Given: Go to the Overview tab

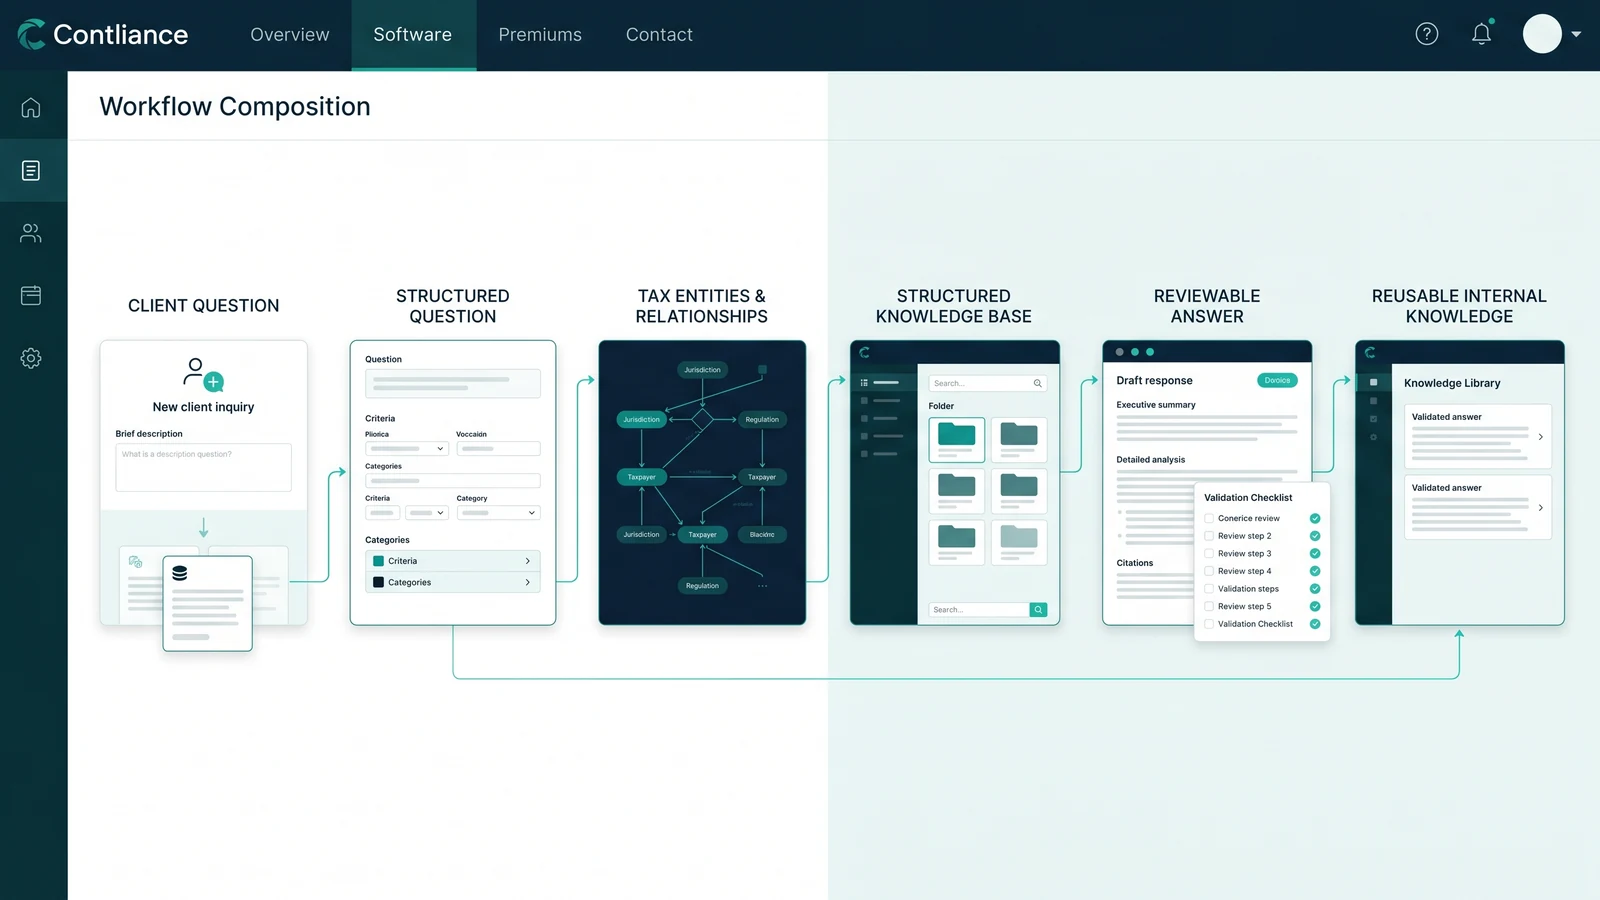Looking at the screenshot, I should (290, 35).
